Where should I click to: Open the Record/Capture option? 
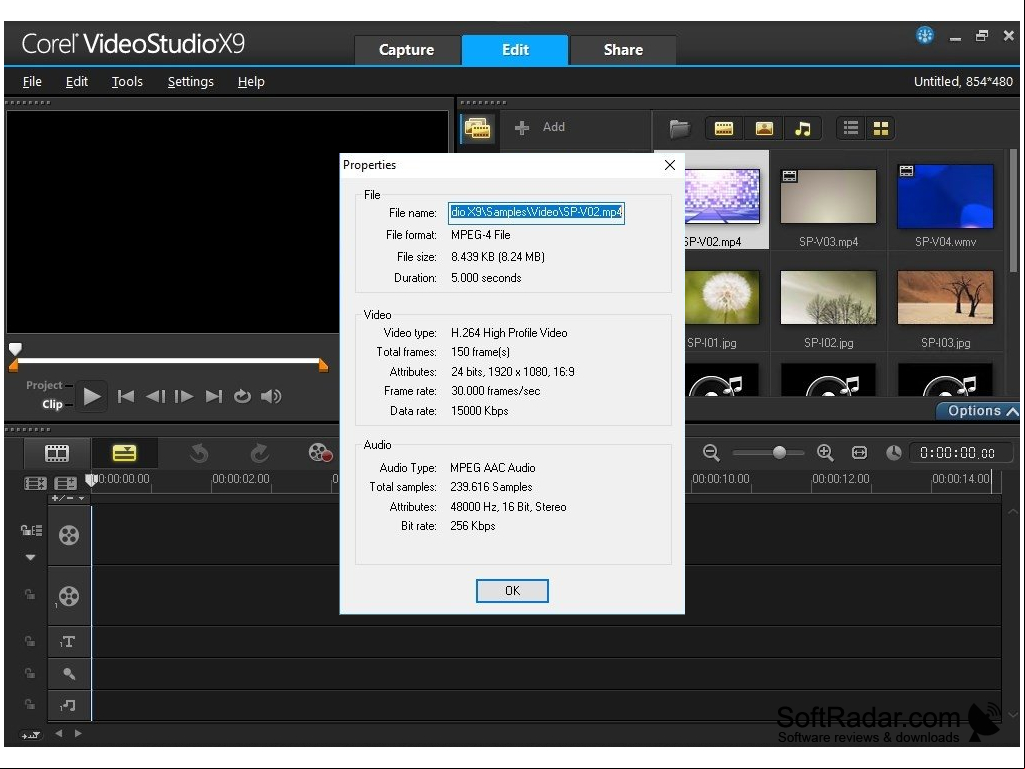pos(320,453)
